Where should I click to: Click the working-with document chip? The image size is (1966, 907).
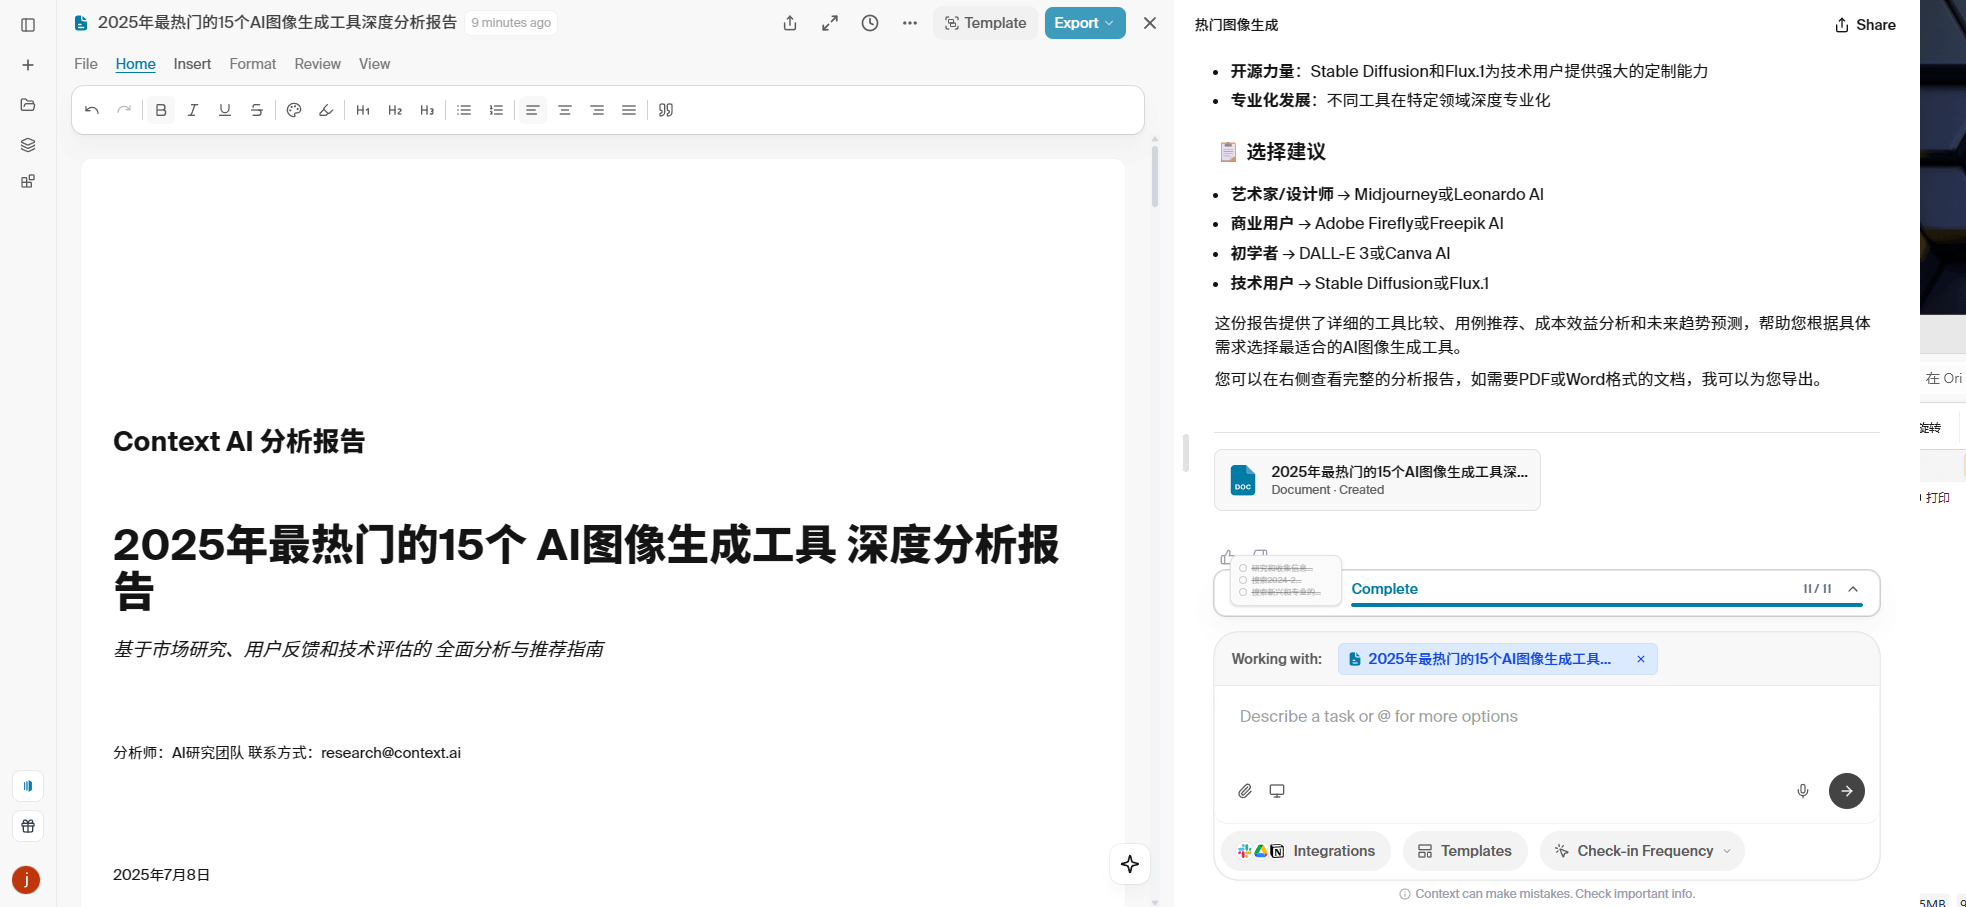coord(1497,659)
